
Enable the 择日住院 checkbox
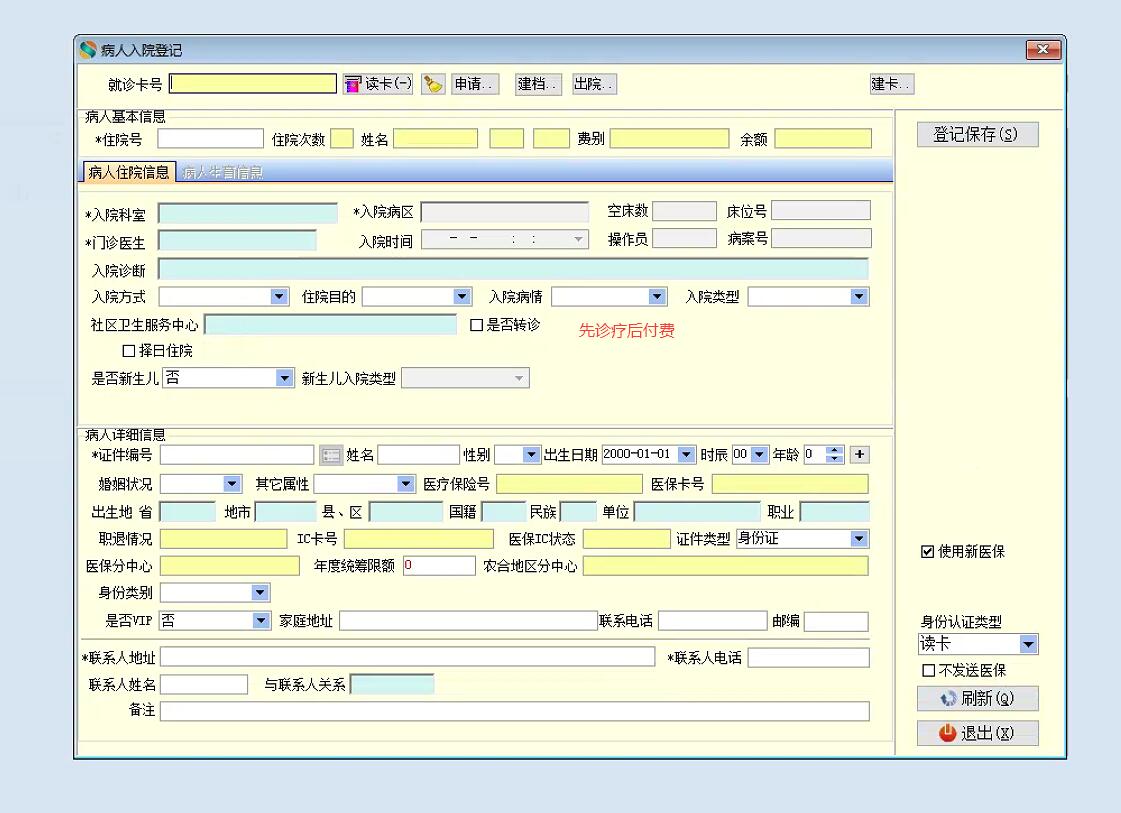(129, 351)
